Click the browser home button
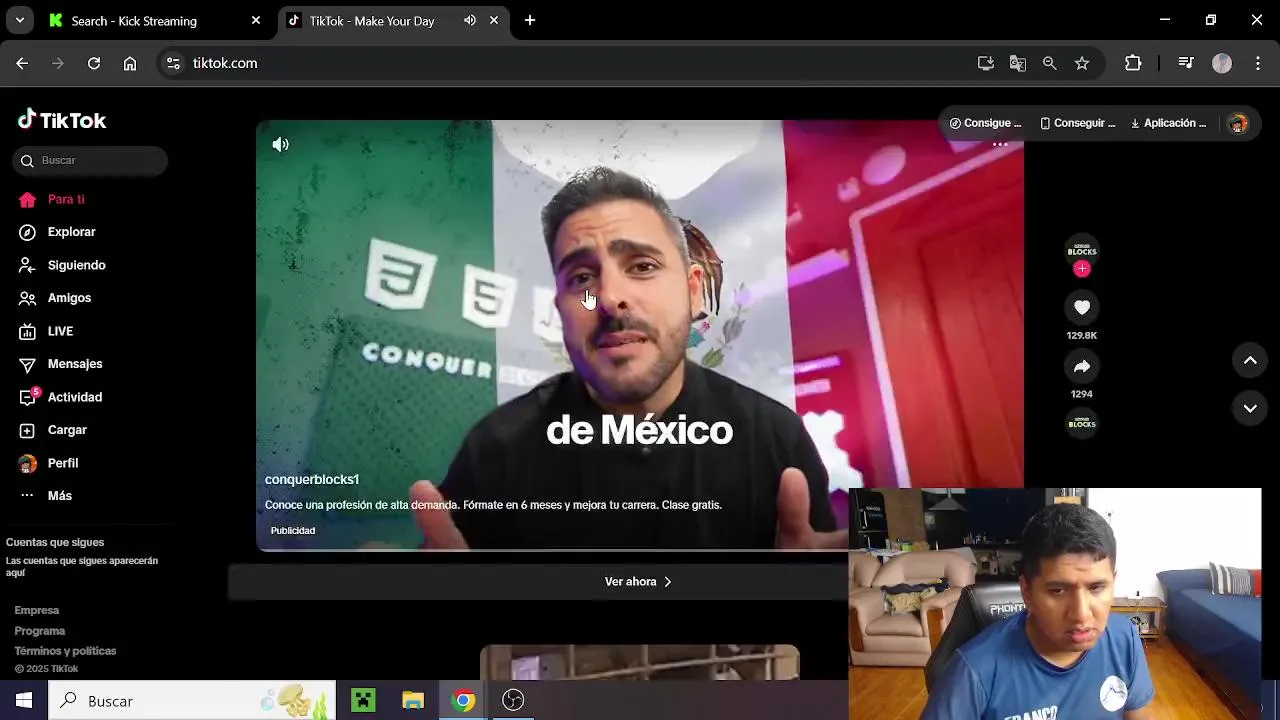Image resolution: width=1280 pixels, height=720 pixels. [x=130, y=63]
